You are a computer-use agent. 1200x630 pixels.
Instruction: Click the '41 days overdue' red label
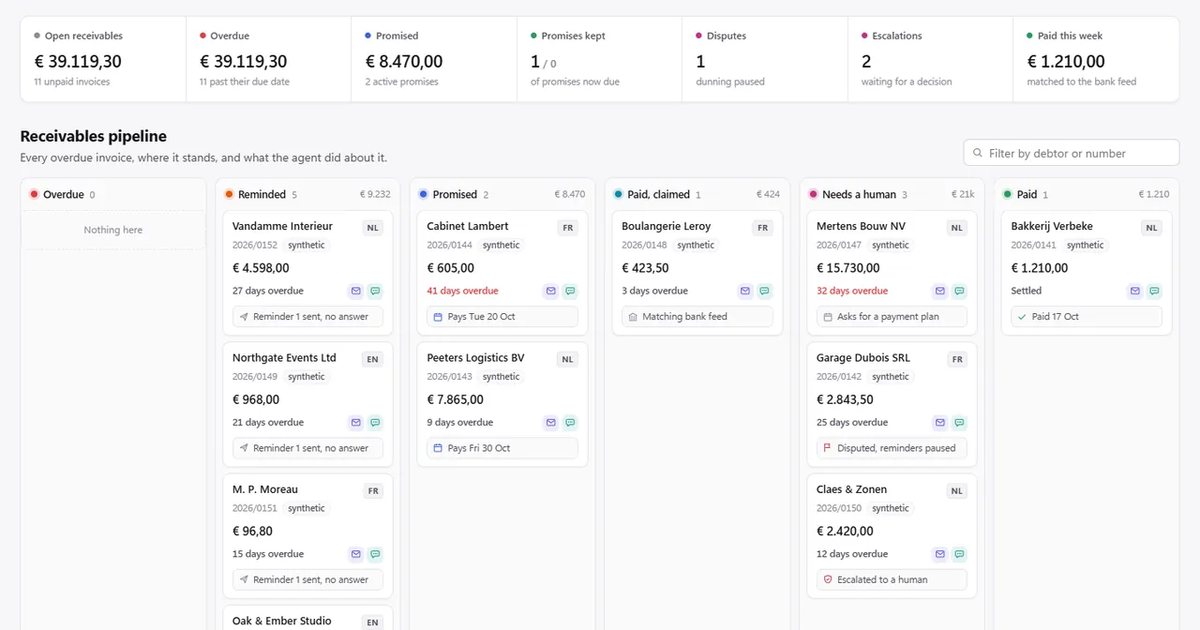coord(462,291)
